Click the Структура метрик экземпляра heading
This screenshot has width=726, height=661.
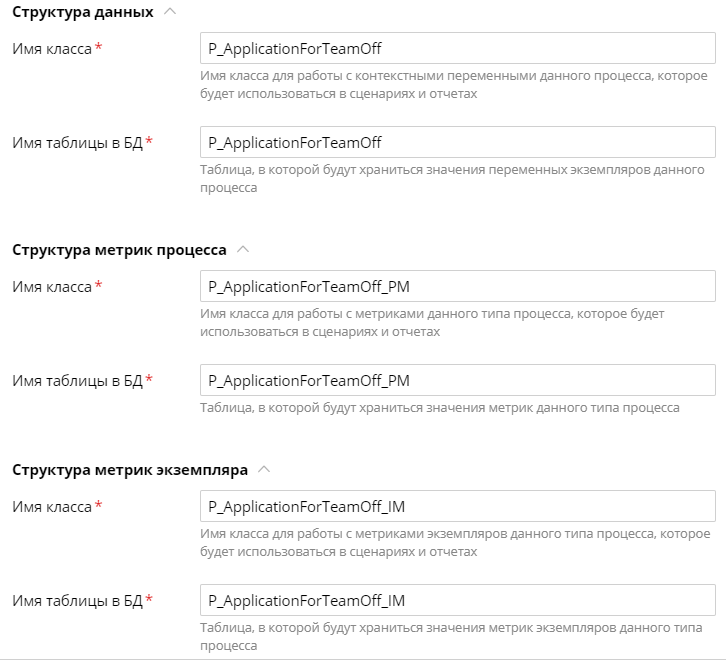coord(130,470)
